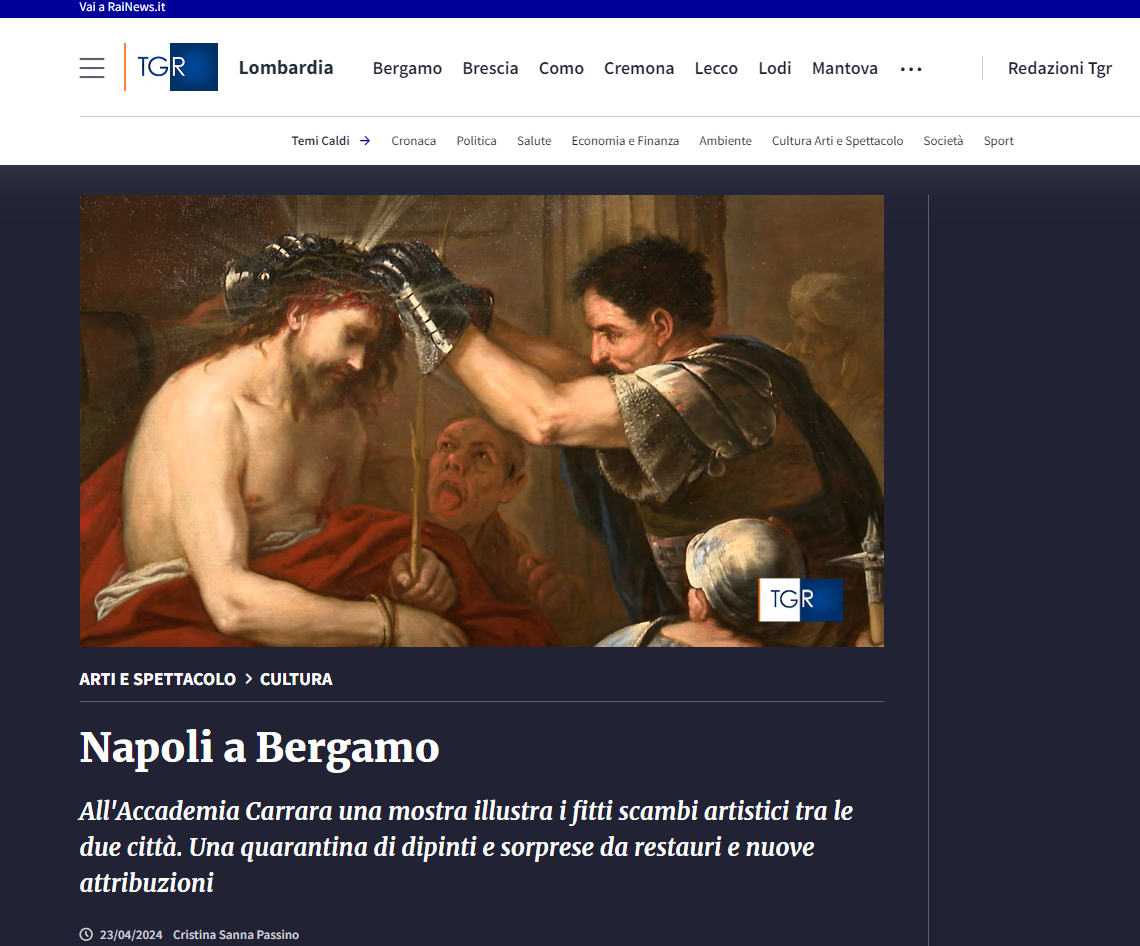Click the article subtitle about Accademia Carrara
The height and width of the screenshot is (946, 1140).
click(466, 846)
